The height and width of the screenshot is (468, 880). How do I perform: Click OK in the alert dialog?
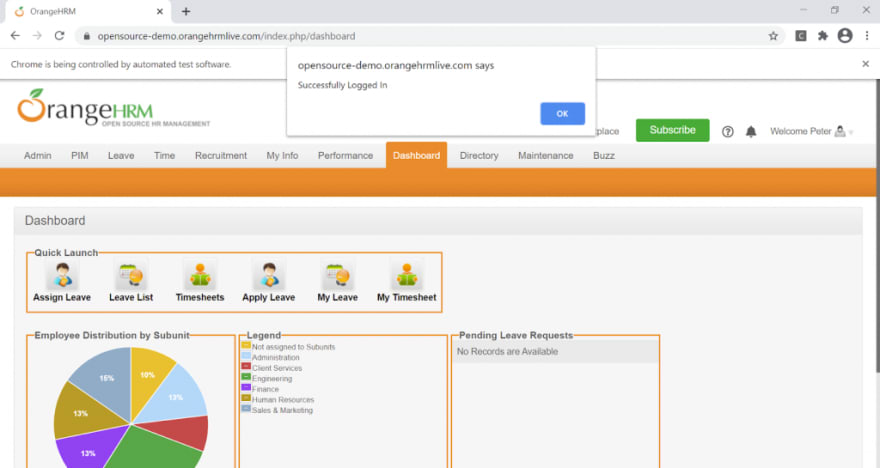coord(562,113)
